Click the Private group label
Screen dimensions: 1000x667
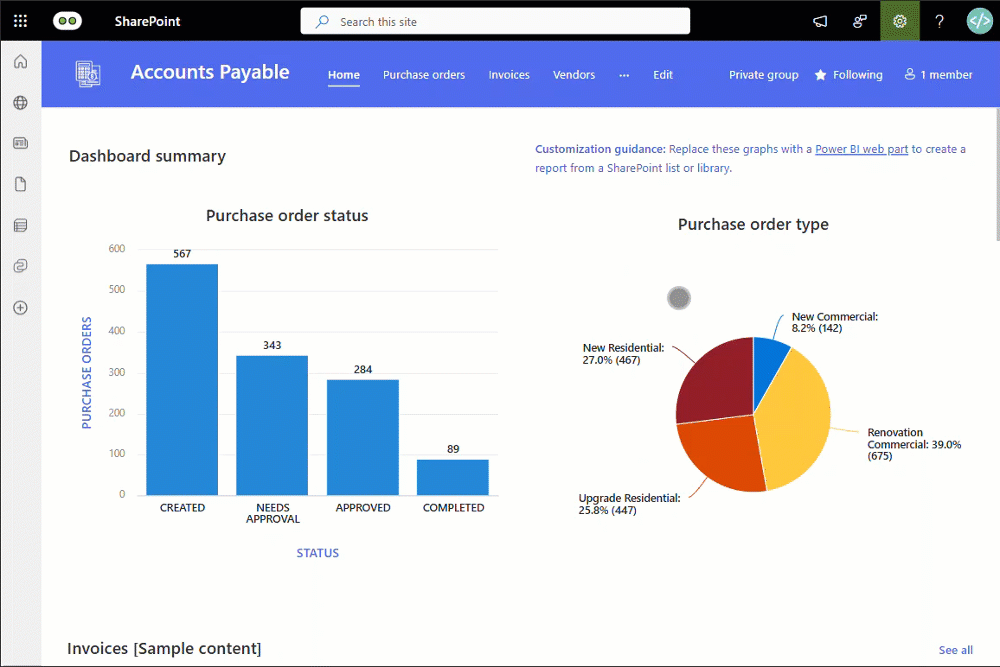763,75
